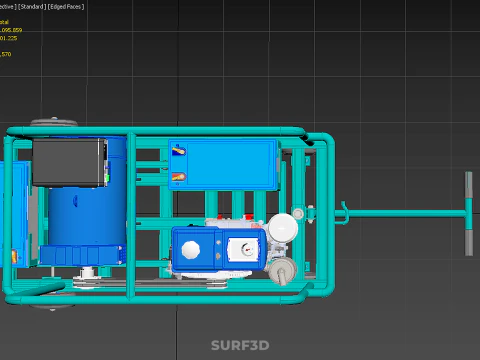
Task: Select the white round air filter
Action: (283, 227)
